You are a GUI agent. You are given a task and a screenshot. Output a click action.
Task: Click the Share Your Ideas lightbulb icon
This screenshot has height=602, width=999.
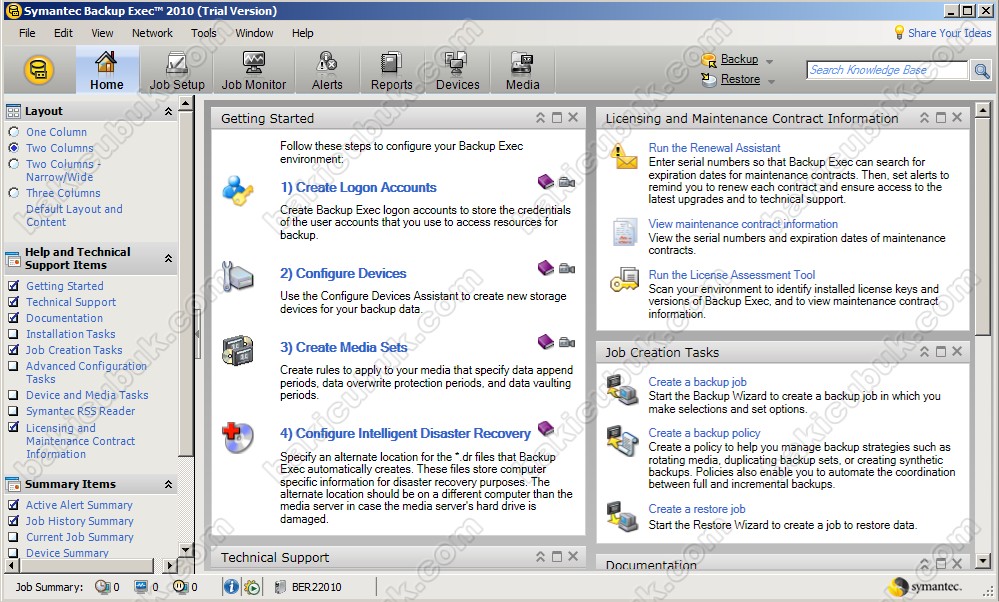coord(899,32)
